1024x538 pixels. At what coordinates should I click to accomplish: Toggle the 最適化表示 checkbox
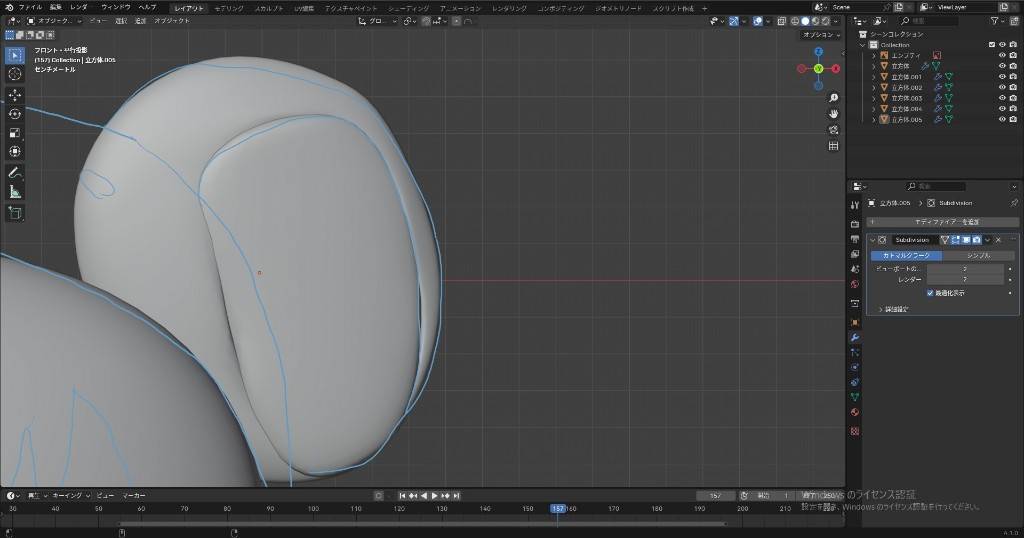pos(930,293)
